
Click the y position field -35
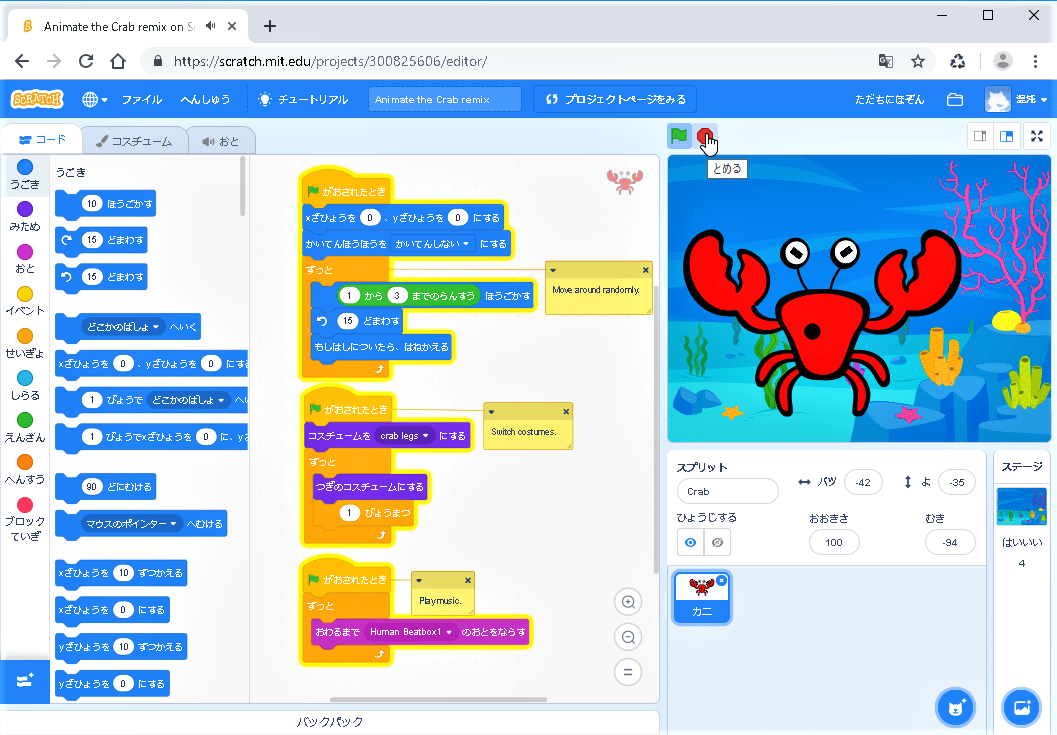click(957, 482)
